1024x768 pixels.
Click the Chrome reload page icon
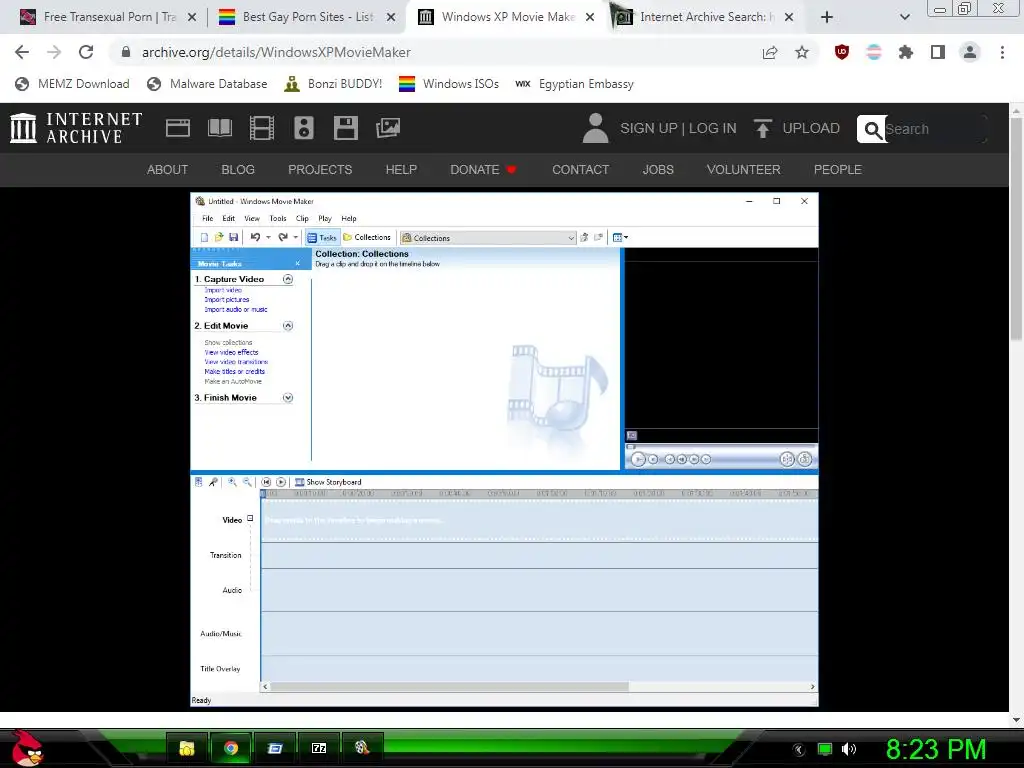(x=86, y=52)
